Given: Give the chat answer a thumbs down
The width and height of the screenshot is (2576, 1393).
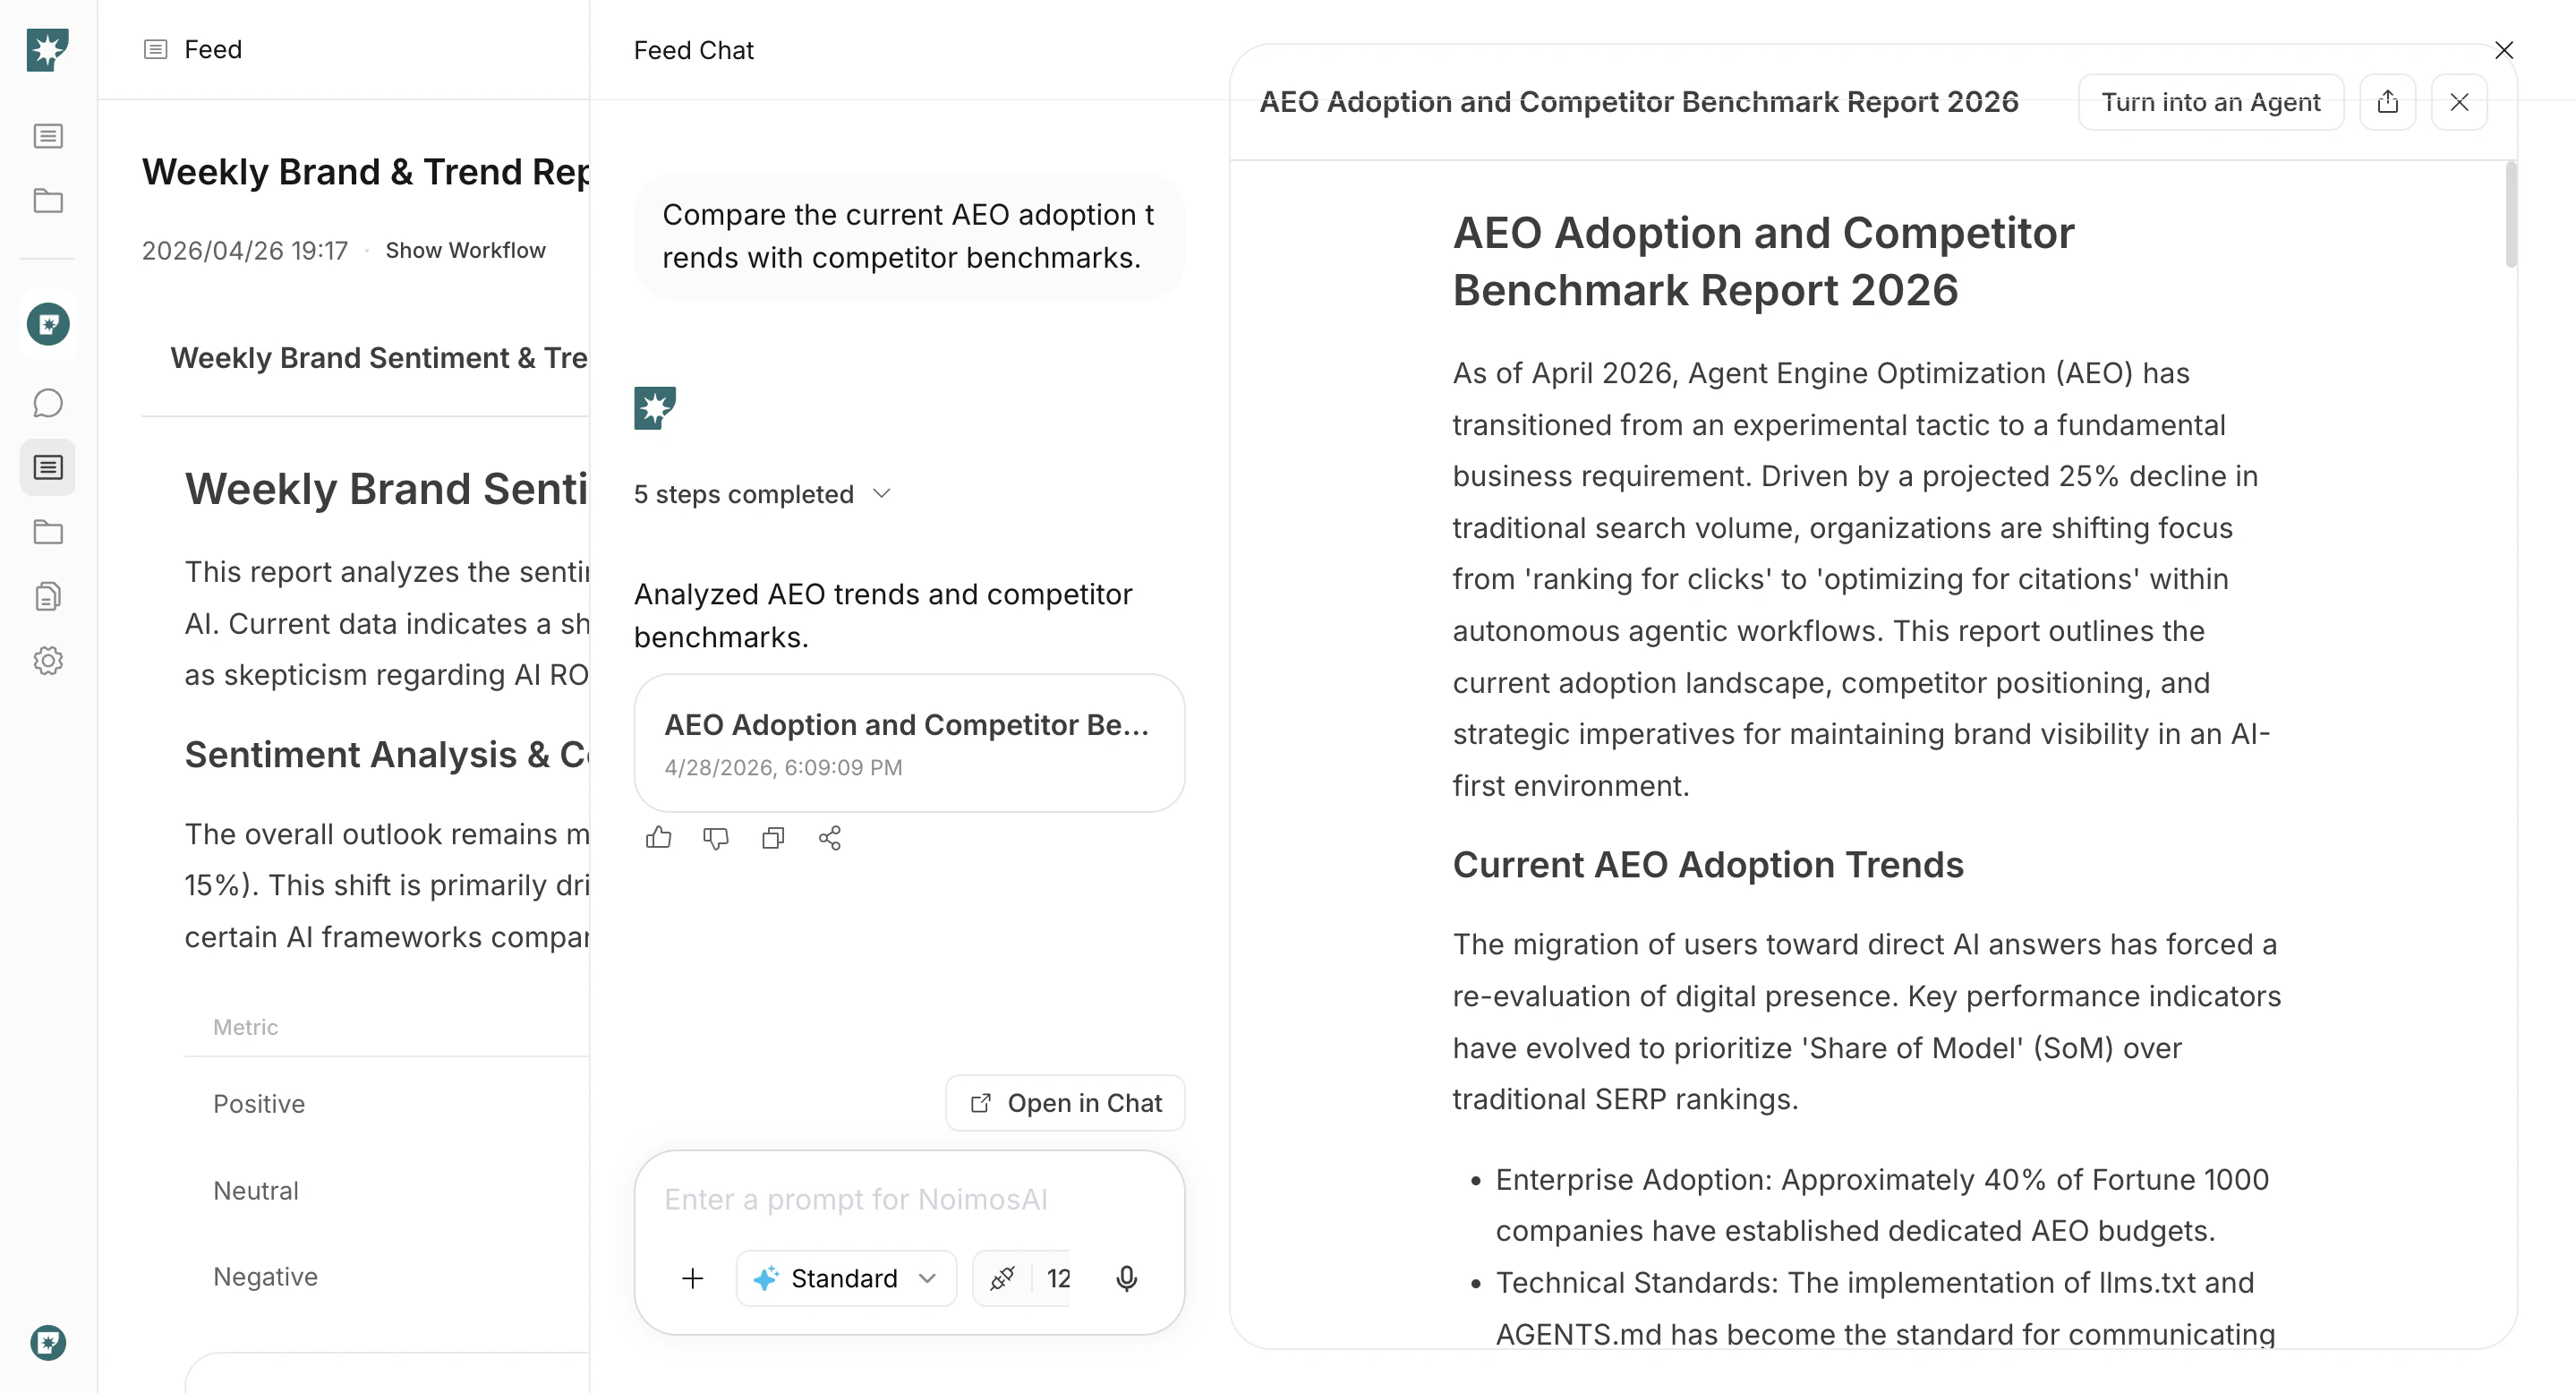Looking at the screenshot, I should tap(716, 838).
